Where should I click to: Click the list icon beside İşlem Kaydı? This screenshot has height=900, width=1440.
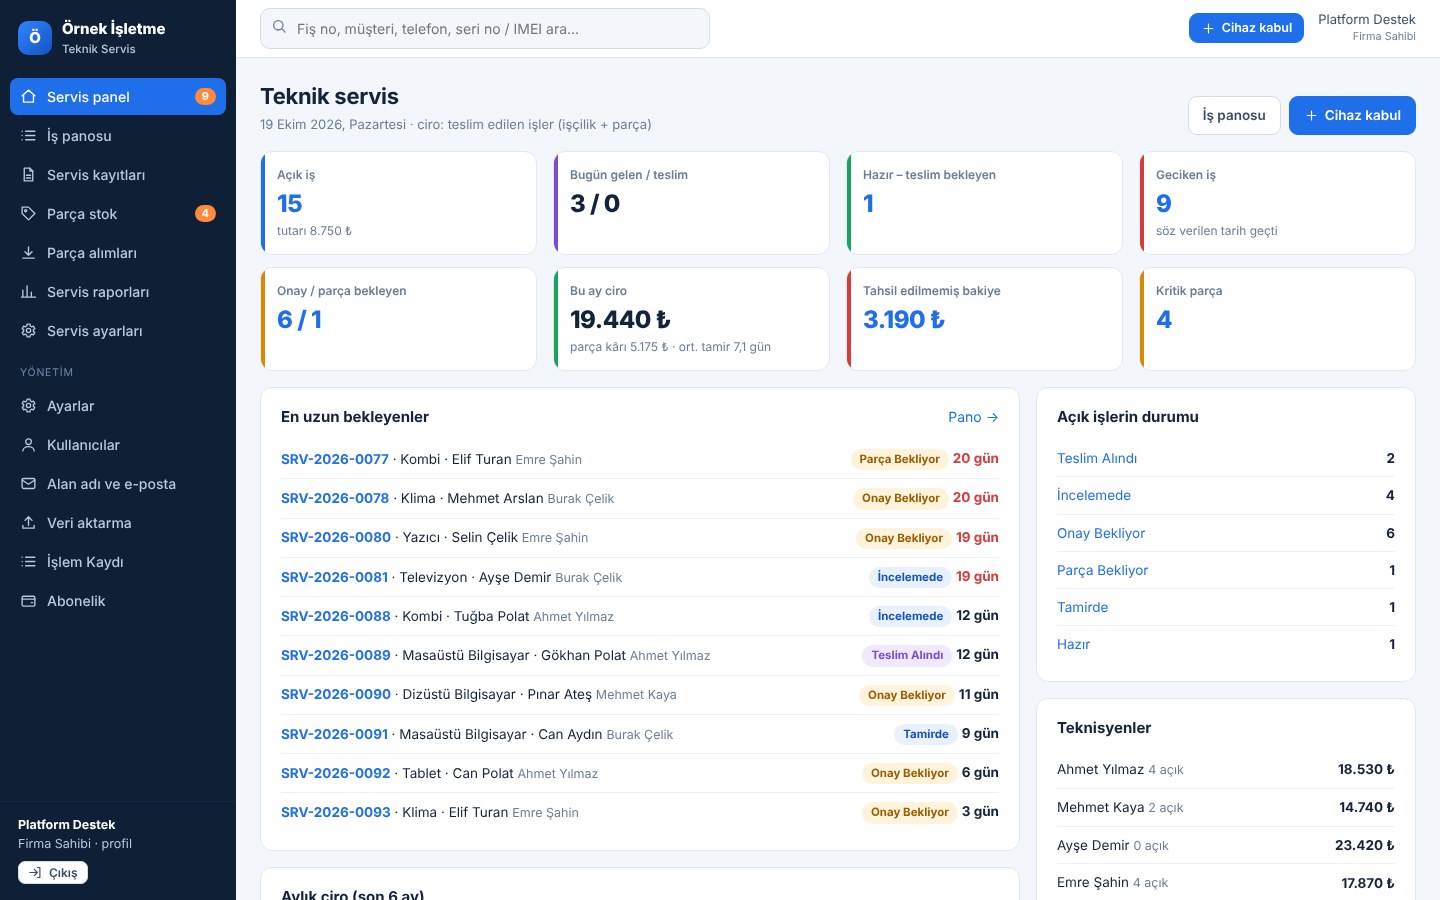(x=28, y=562)
